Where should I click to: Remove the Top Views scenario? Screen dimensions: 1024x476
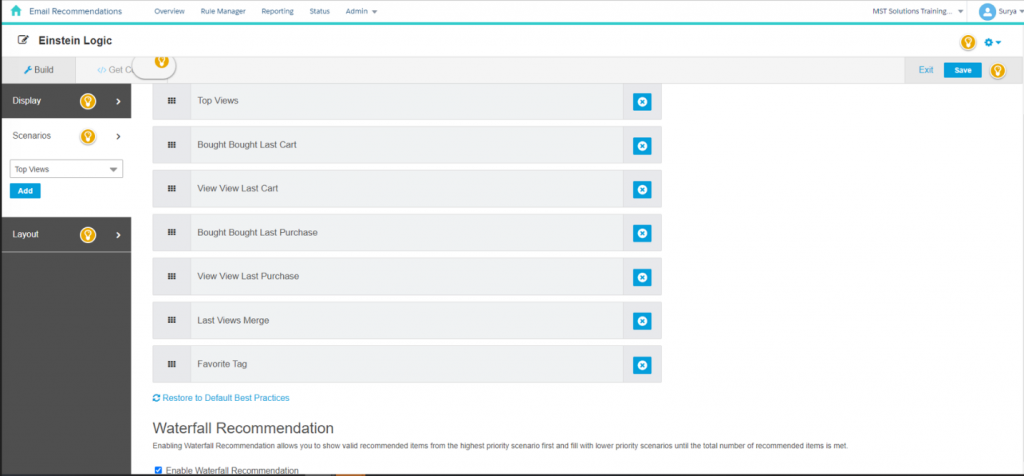tap(642, 102)
